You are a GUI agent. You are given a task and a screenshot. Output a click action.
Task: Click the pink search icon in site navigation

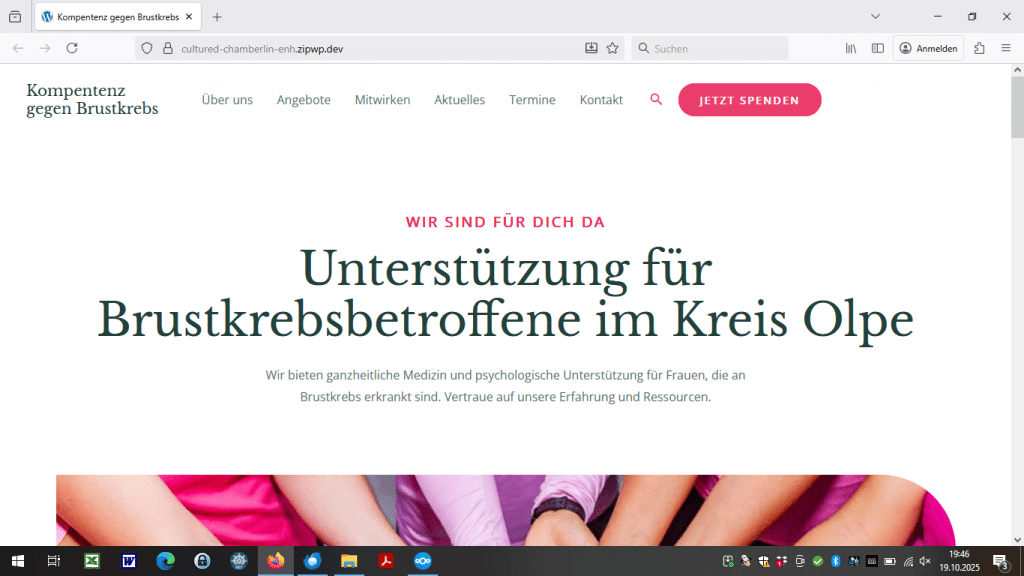coord(656,99)
